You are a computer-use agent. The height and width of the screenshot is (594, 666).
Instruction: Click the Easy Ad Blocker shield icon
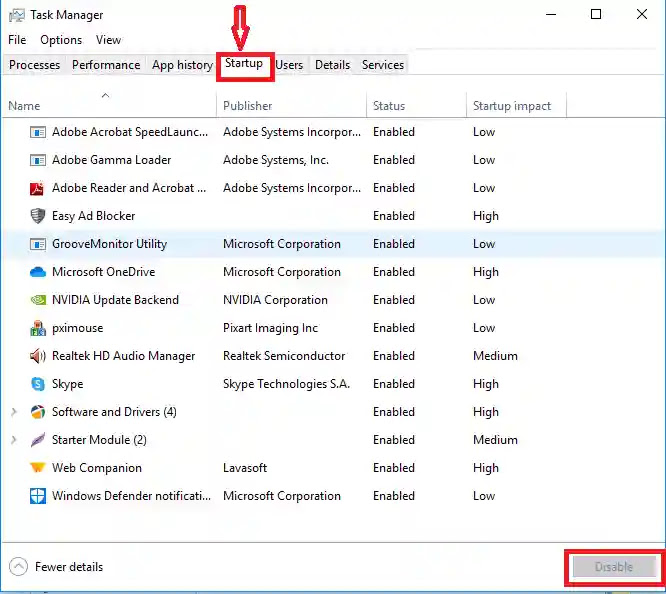pyautogui.click(x=38, y=216)
